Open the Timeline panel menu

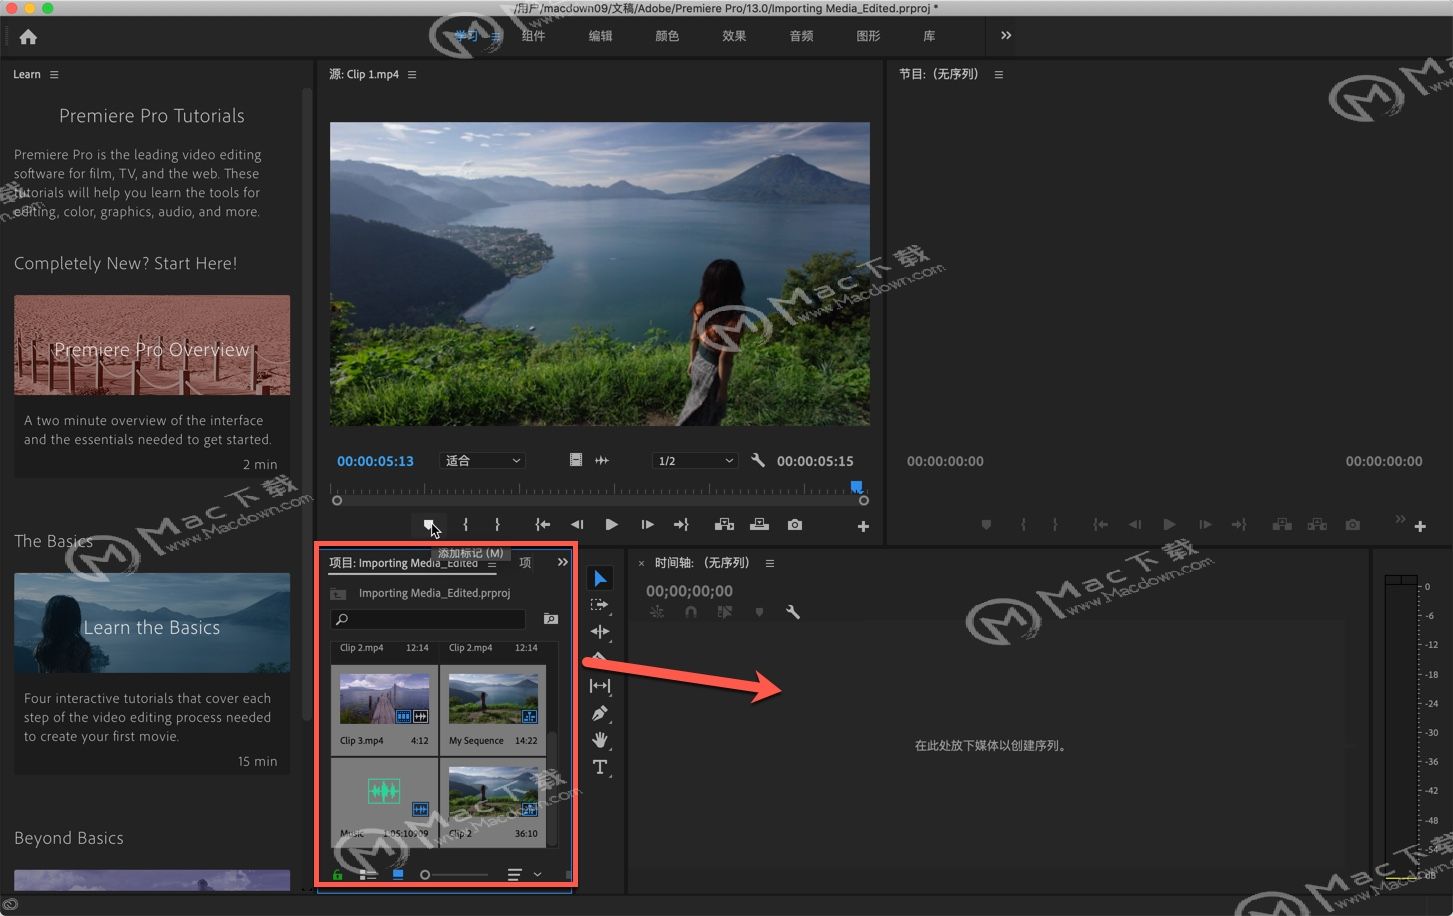tap(770, 564)
